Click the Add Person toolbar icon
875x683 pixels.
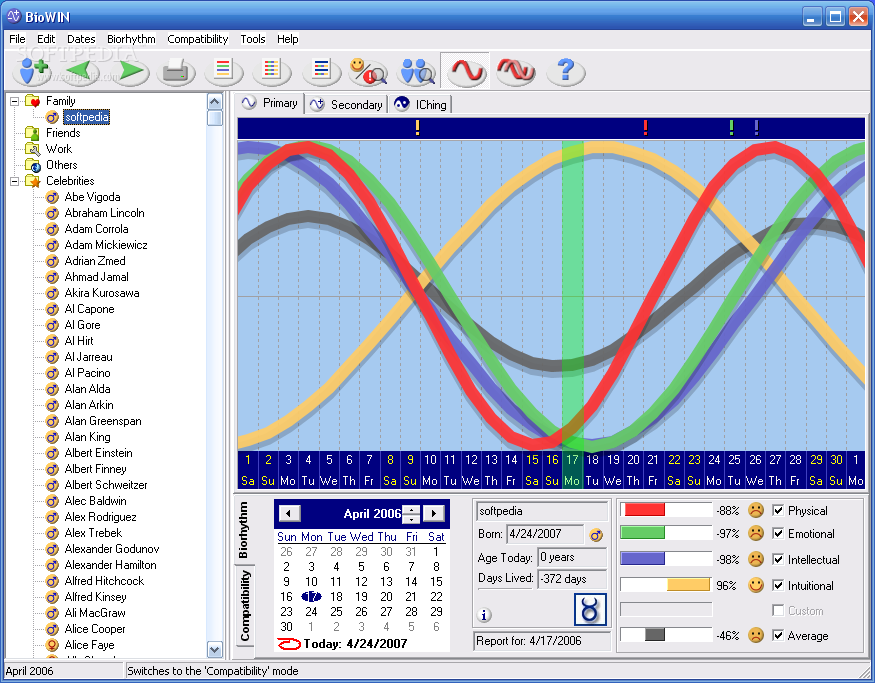tap(35, 71)
